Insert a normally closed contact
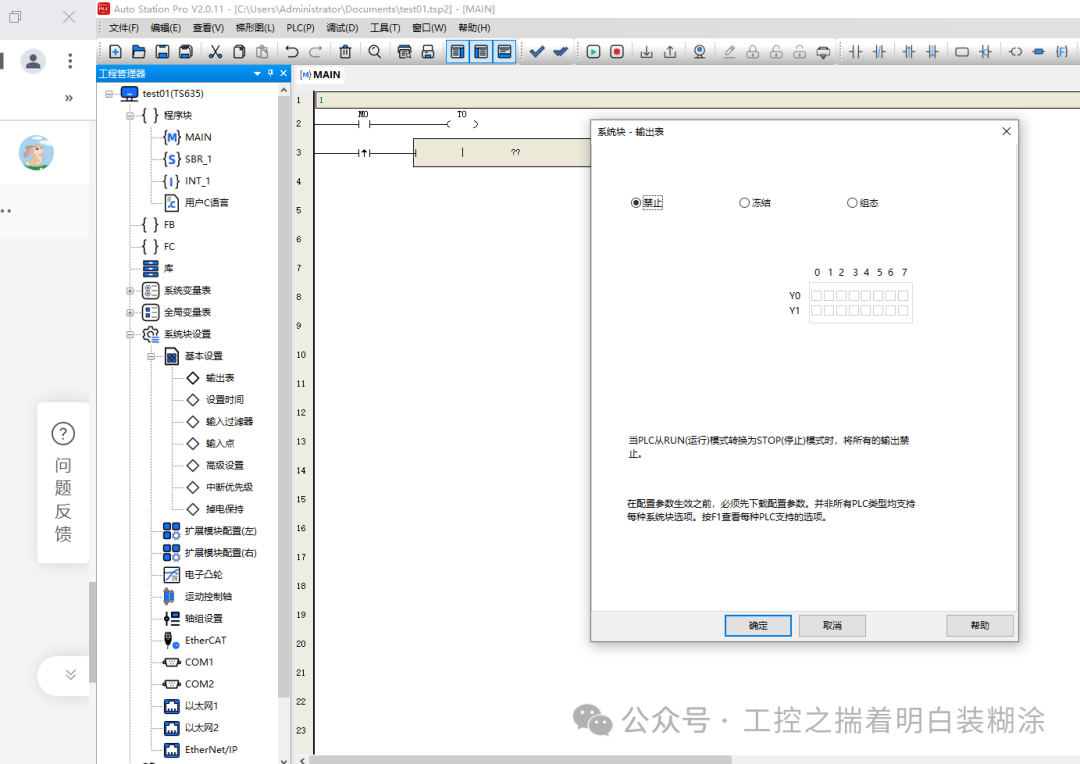This screenshot has height=764, width=1080. tap(880, 52)
